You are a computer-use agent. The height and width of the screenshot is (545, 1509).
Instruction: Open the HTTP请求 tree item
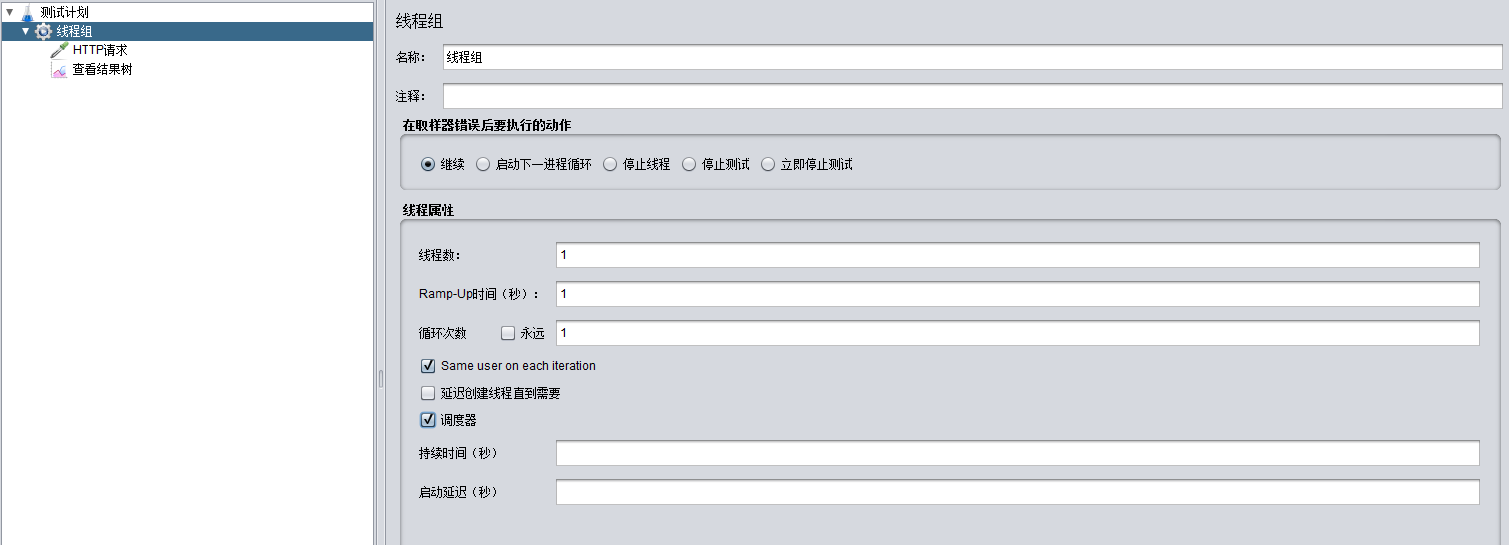click(x=99, y=50)
